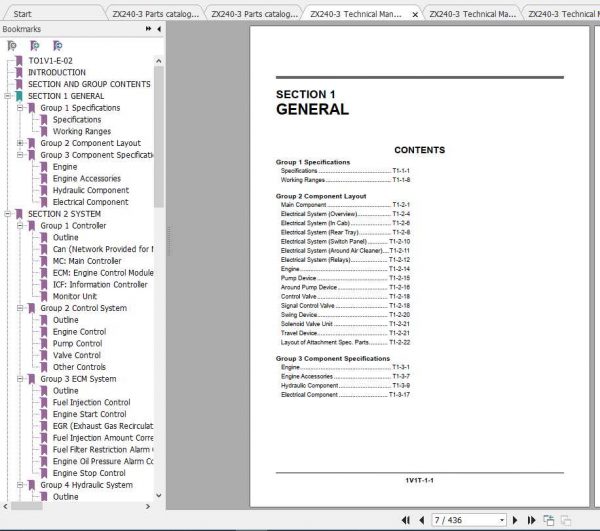This screenshot has height=531, width=600.
Task: Collapse Group 3 ECM System node
Action: (x=20, y=379)
